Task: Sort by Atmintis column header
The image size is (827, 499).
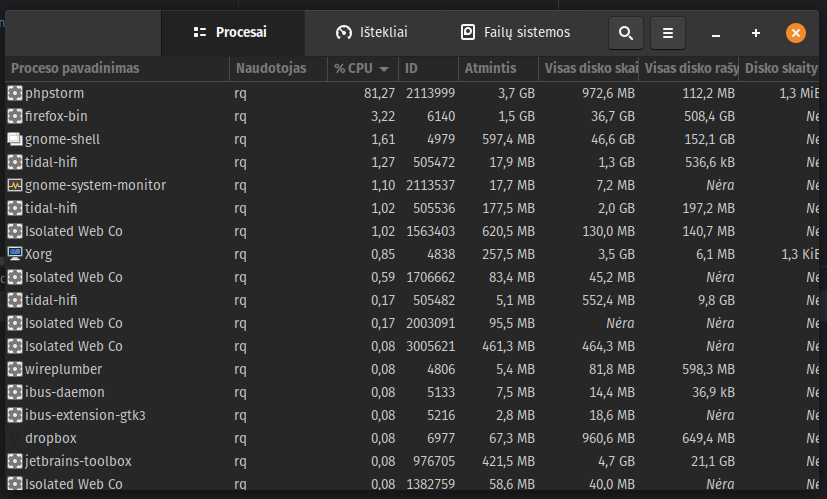Action: click(498, 69)
